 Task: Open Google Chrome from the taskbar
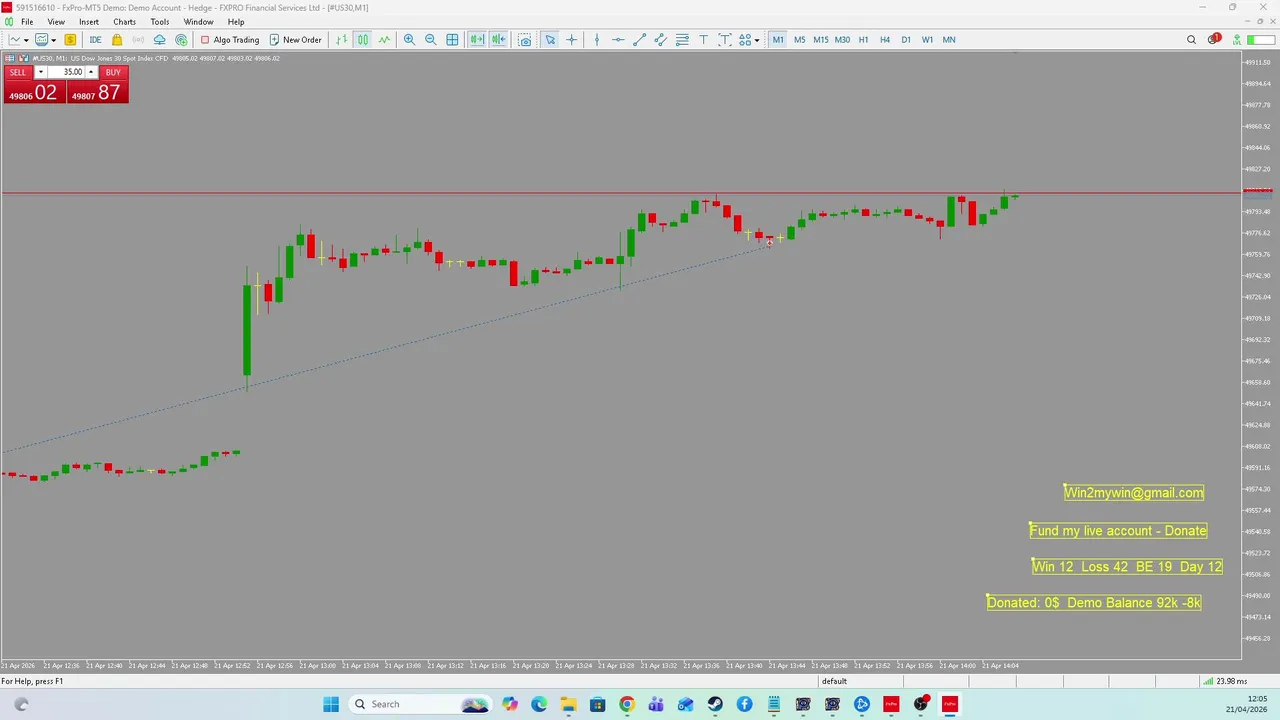click(626, 704)
